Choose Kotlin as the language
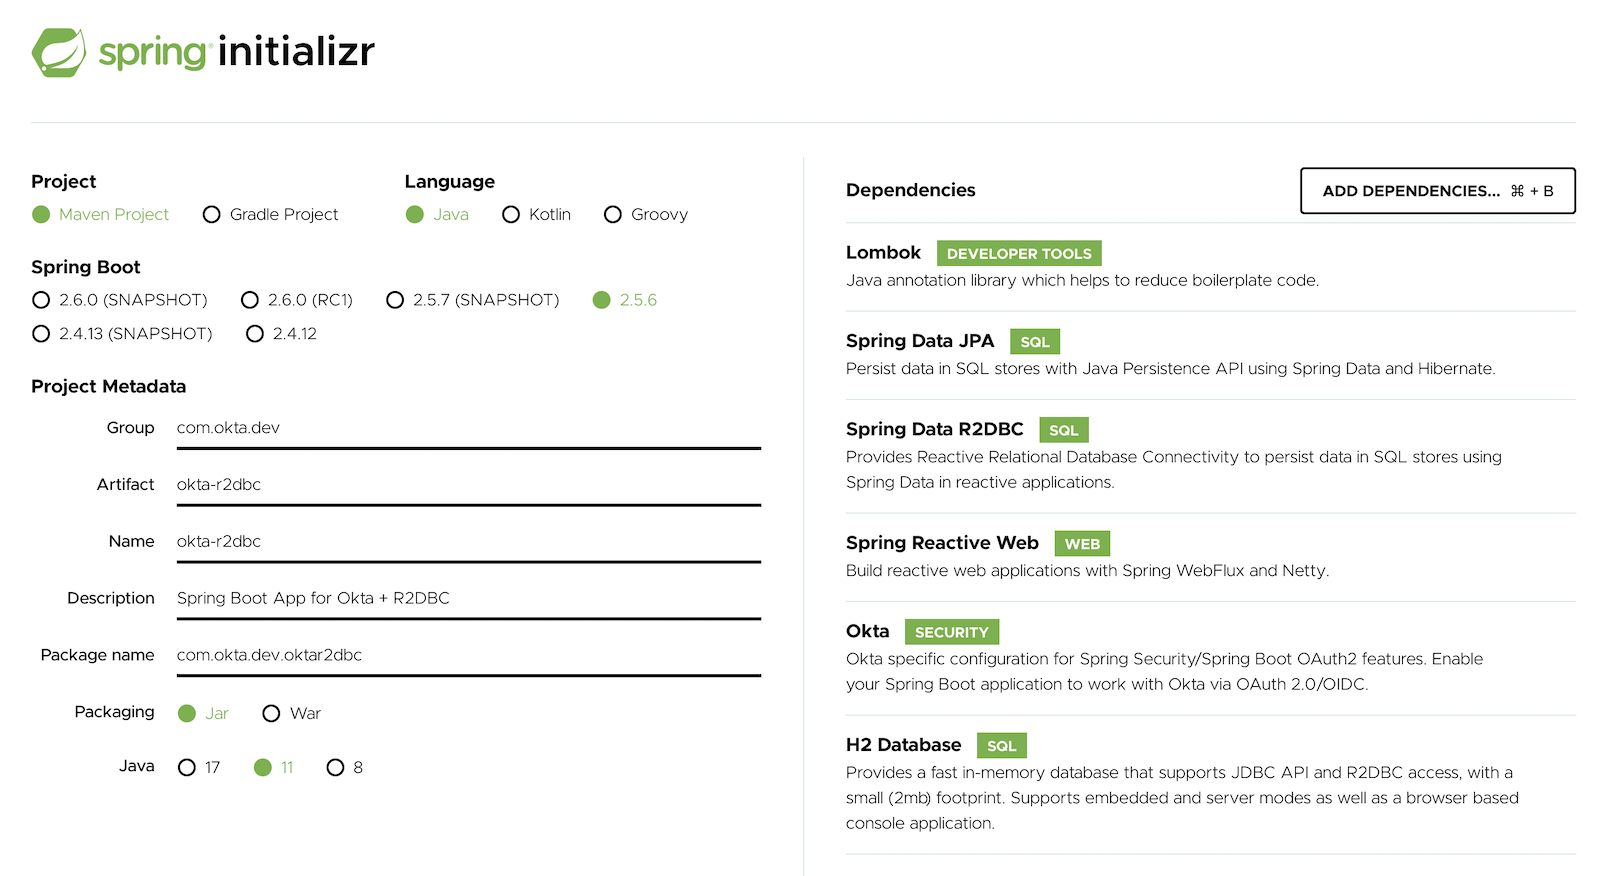This screenshot has height=876, width=1600. tap(511, 215)
